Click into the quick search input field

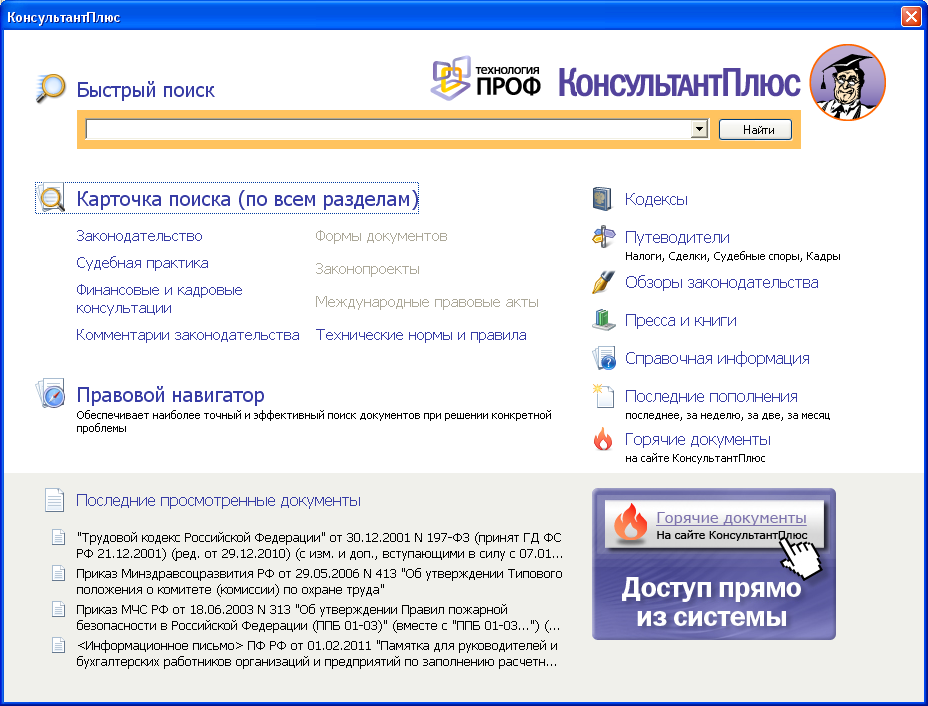[388, 129]
